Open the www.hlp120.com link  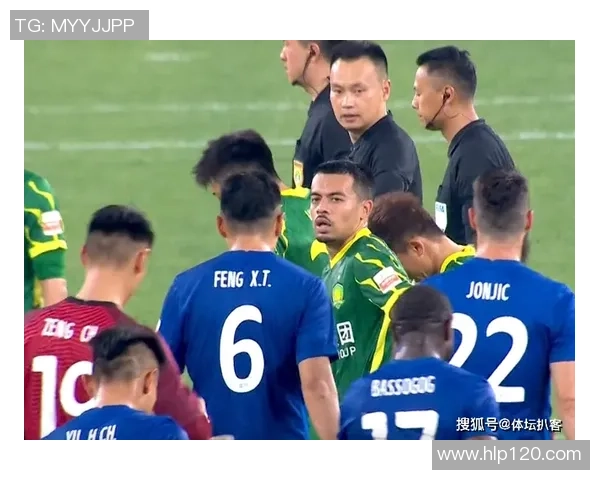[x=510, y=455]
